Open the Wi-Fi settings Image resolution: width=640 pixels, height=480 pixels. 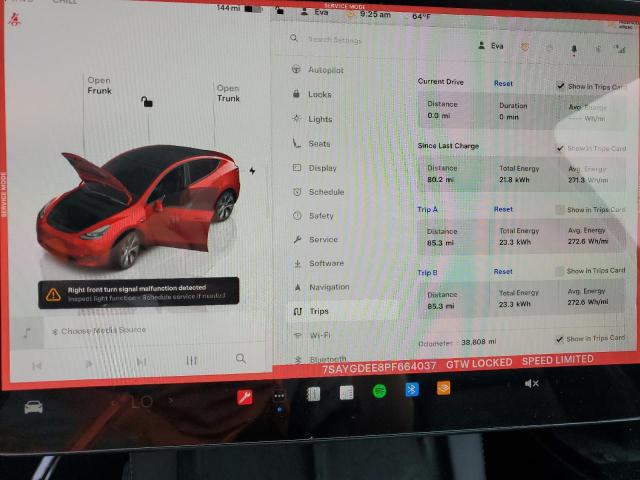tap(312, 335)
